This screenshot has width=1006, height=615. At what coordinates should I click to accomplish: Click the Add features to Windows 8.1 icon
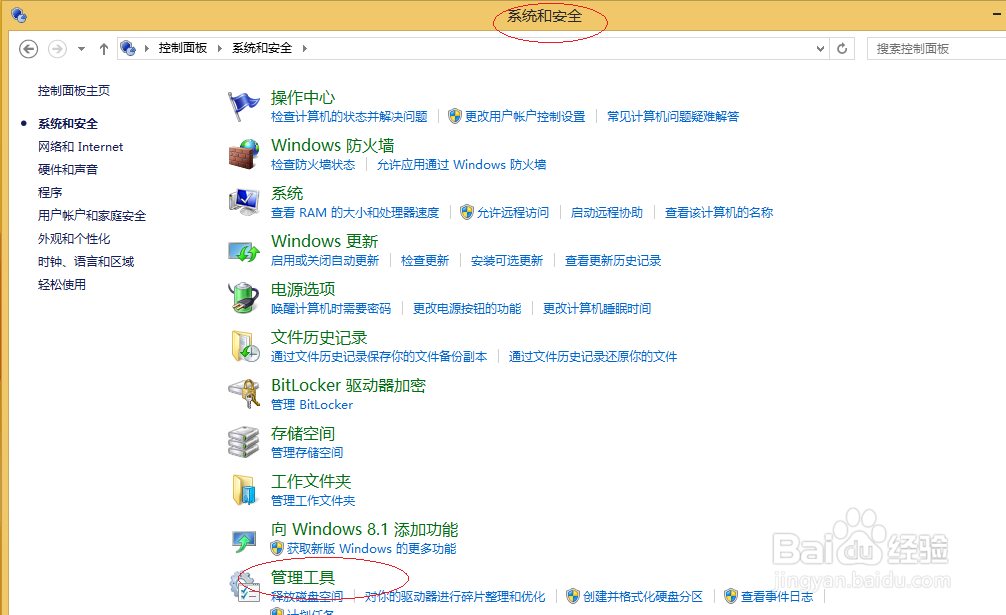(x=244, y=540)
